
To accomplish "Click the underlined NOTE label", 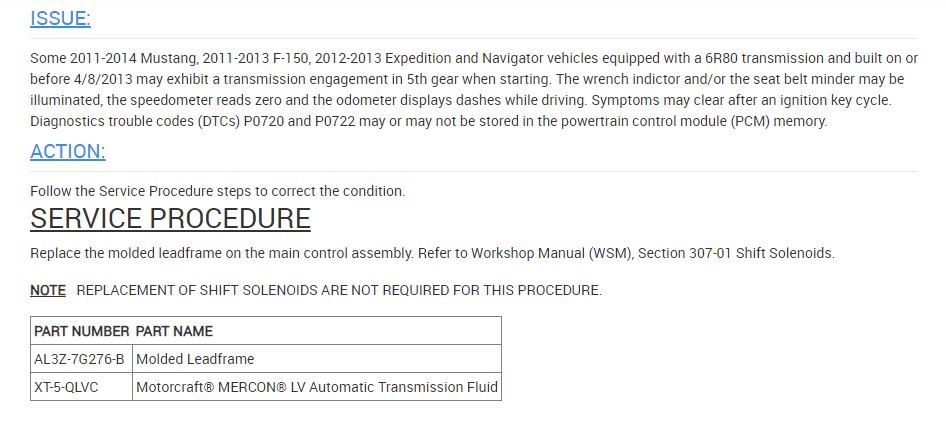I will click(48, 291).
